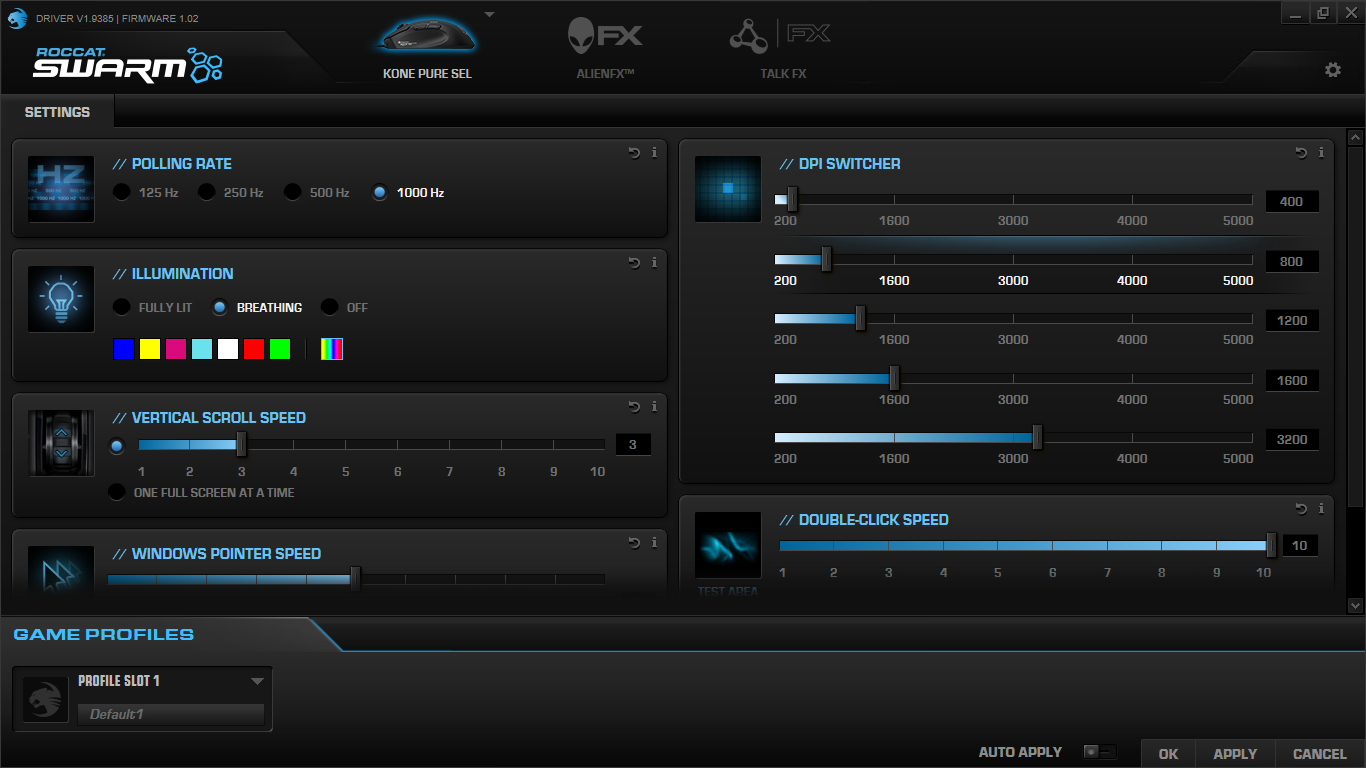
Task: Click the scroll wheel icon
Action: [61, 443]
